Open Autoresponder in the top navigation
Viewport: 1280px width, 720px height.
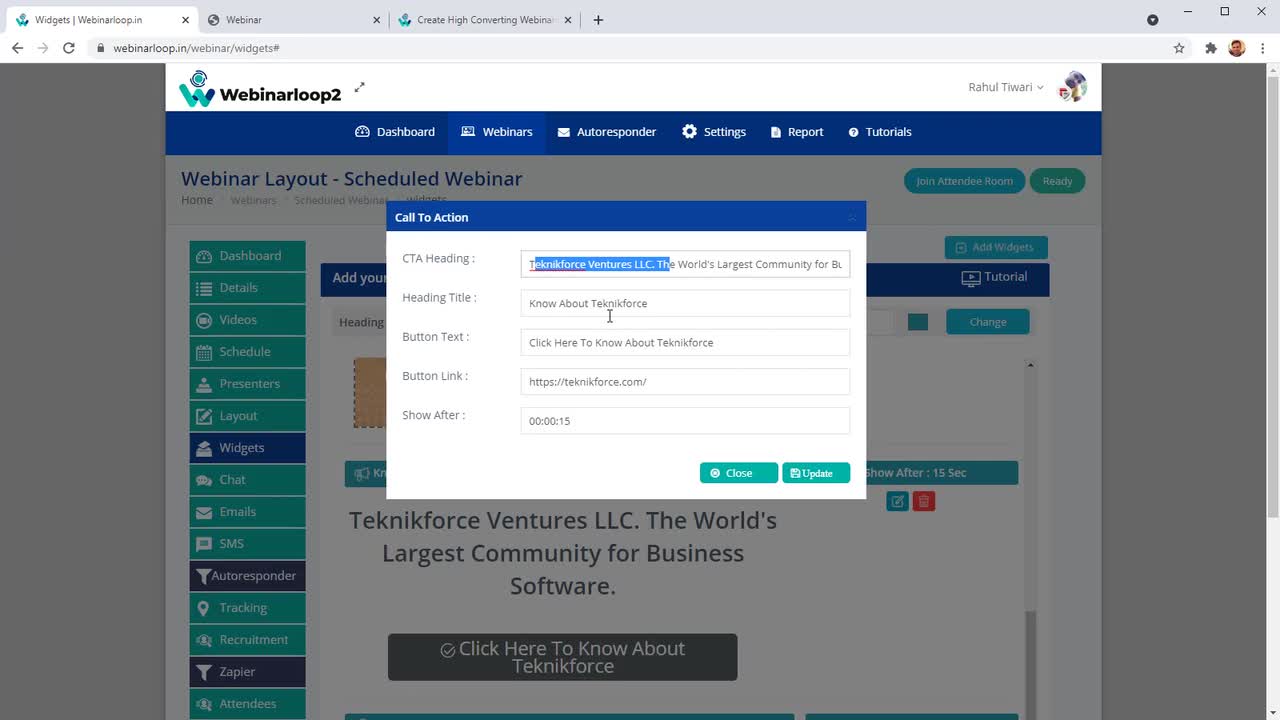coord(607,132)
